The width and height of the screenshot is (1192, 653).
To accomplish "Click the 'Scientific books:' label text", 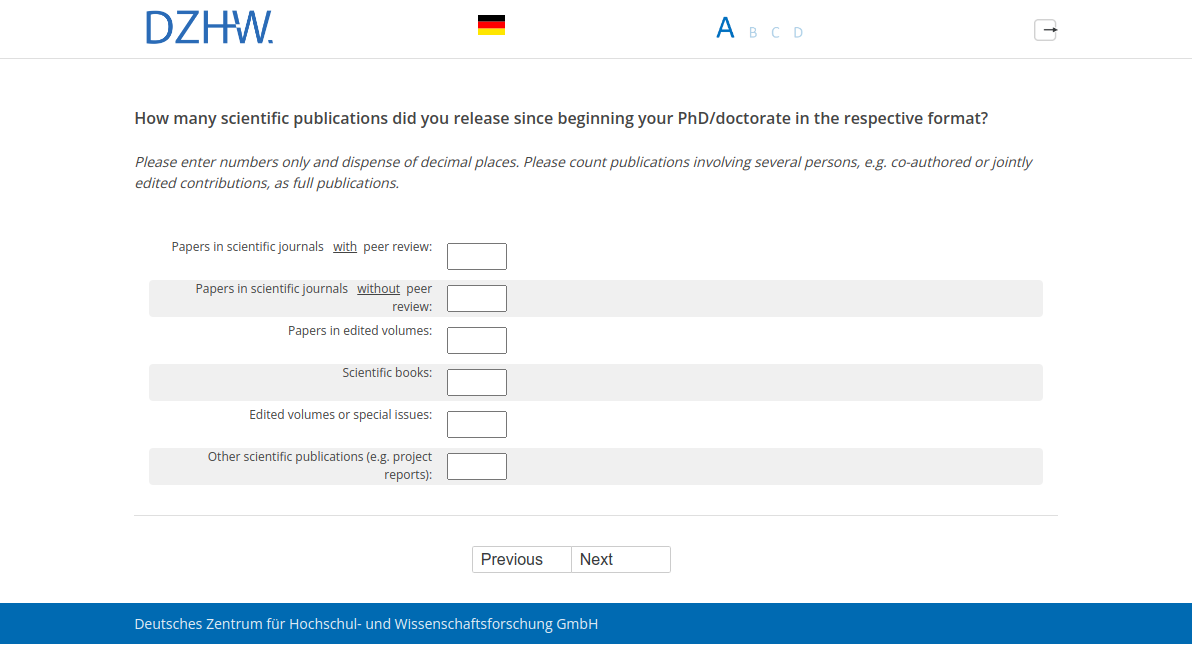I will click(x=387, y=373).
